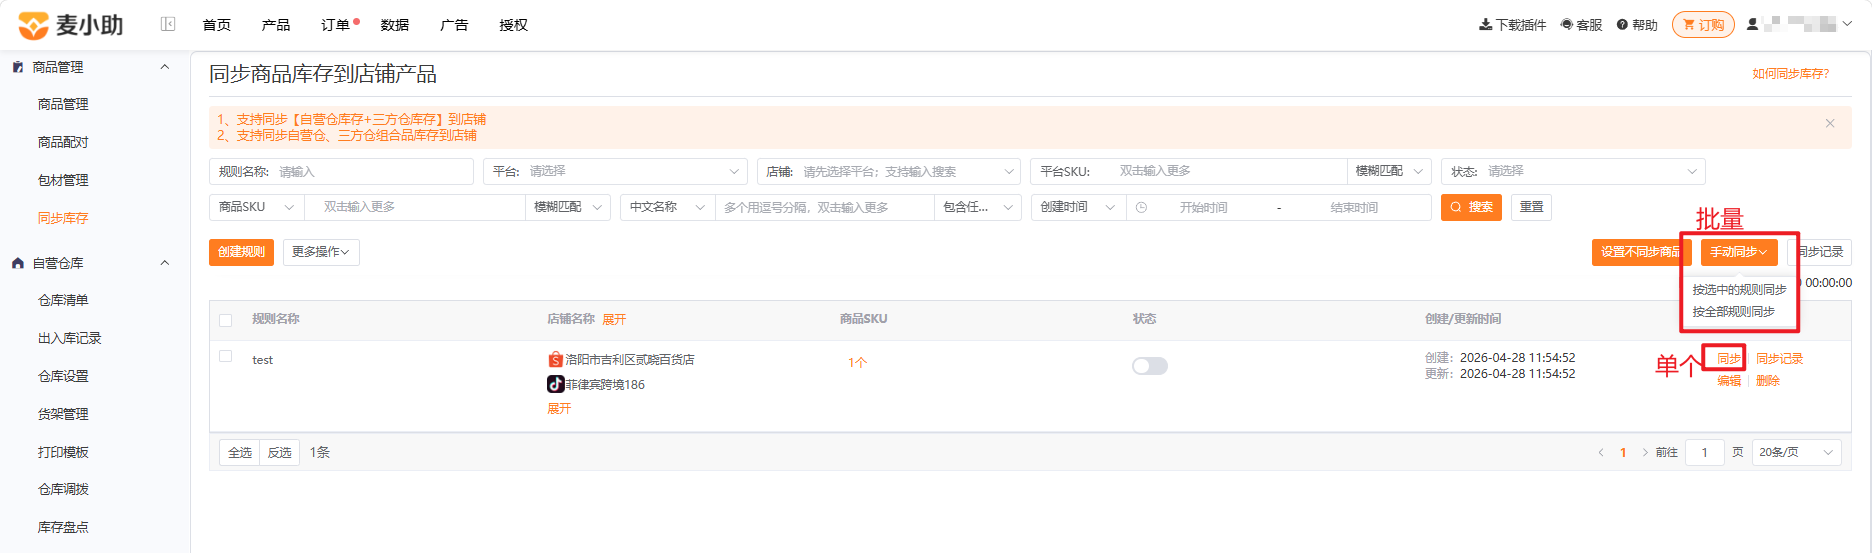Click the 重置 reset button

(1531, 207)
